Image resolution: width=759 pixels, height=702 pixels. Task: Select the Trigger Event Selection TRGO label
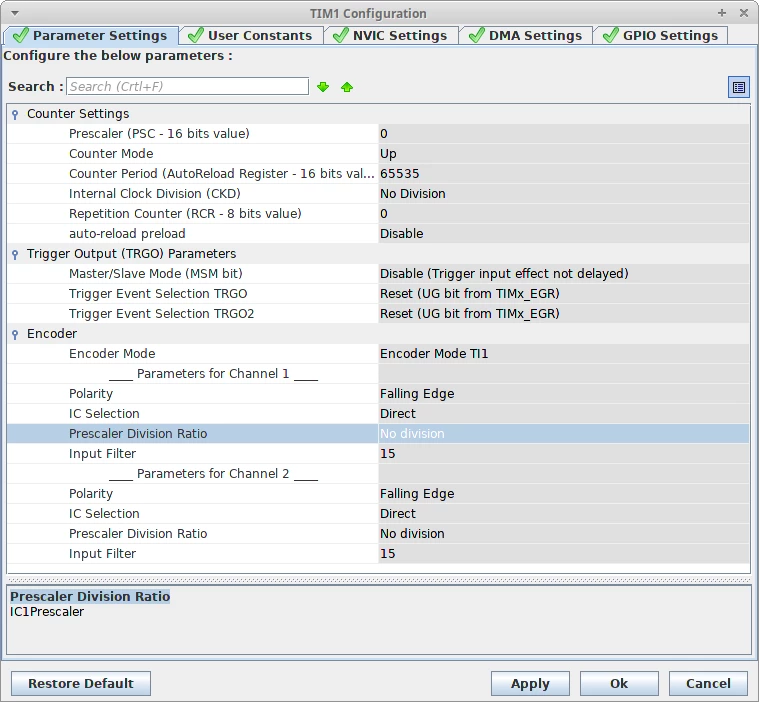pyautogui.click(x=158, y=293)
